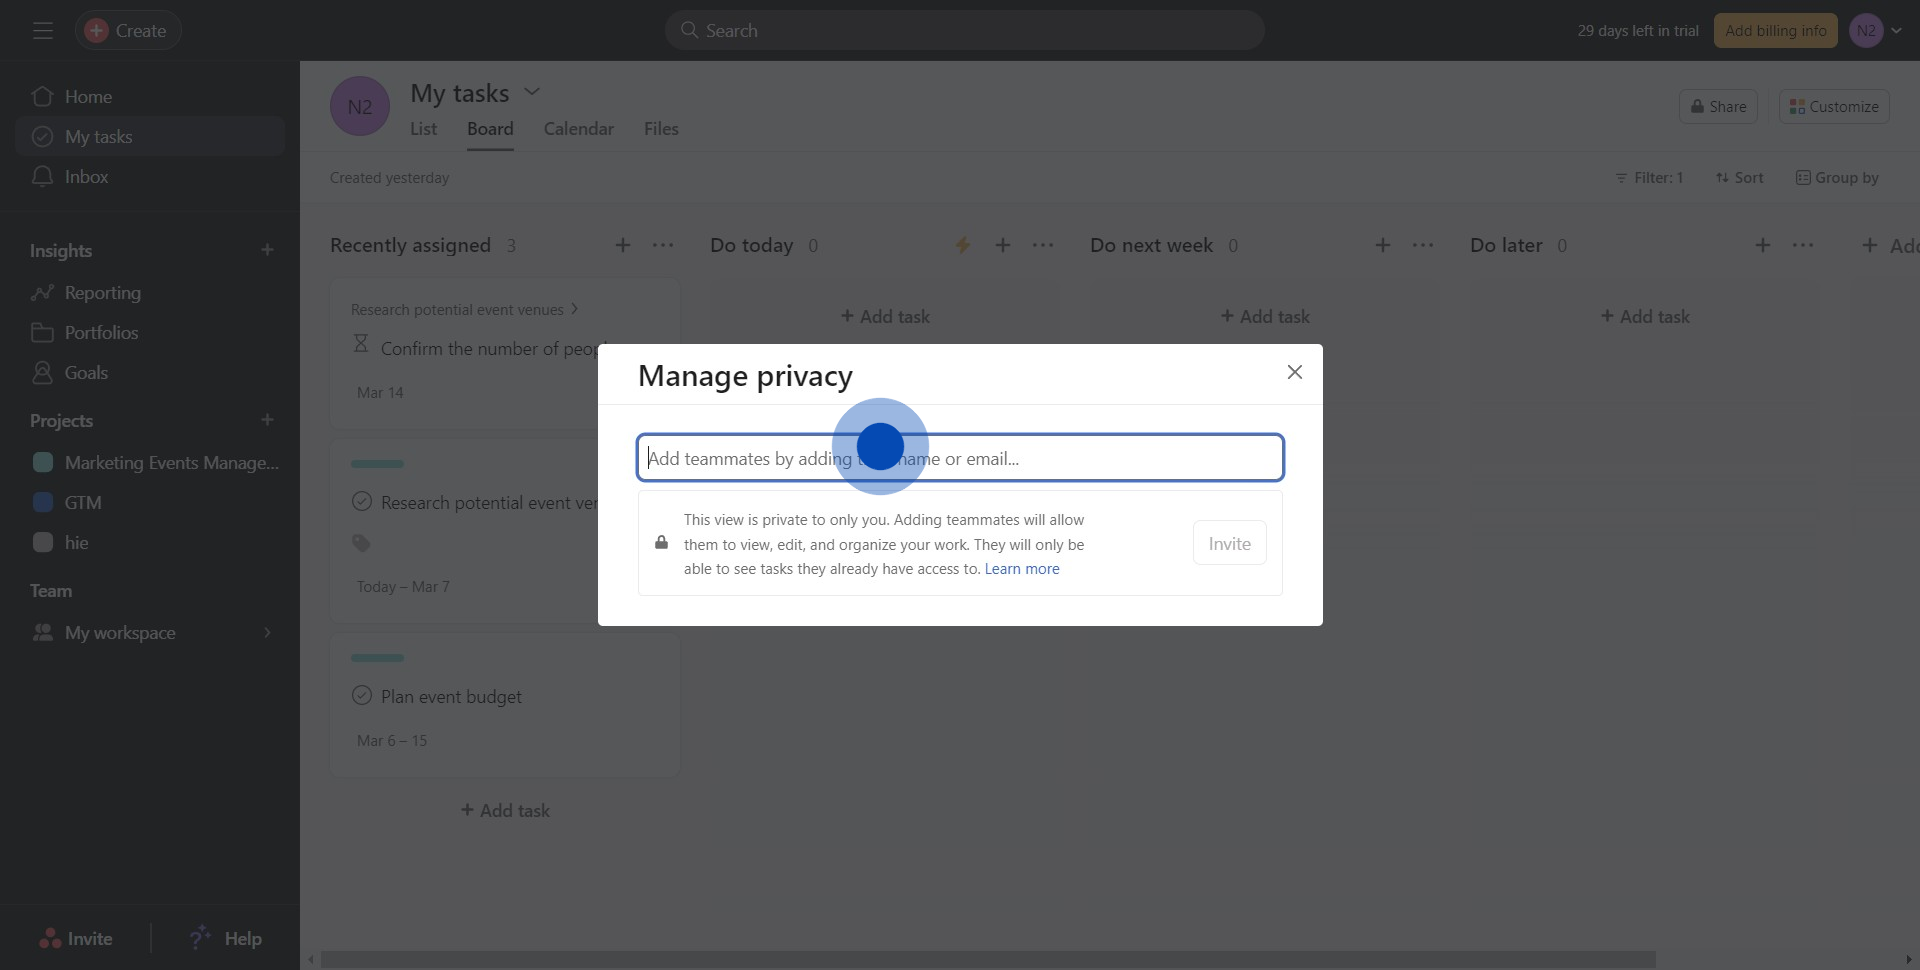Open Reporting in the Insights section
1920x970 pixels.
coord(102,293)
